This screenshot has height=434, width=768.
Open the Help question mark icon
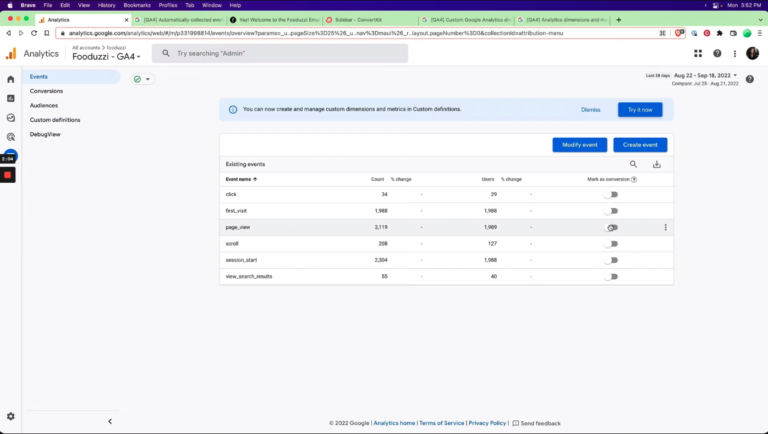coord(717,53)
